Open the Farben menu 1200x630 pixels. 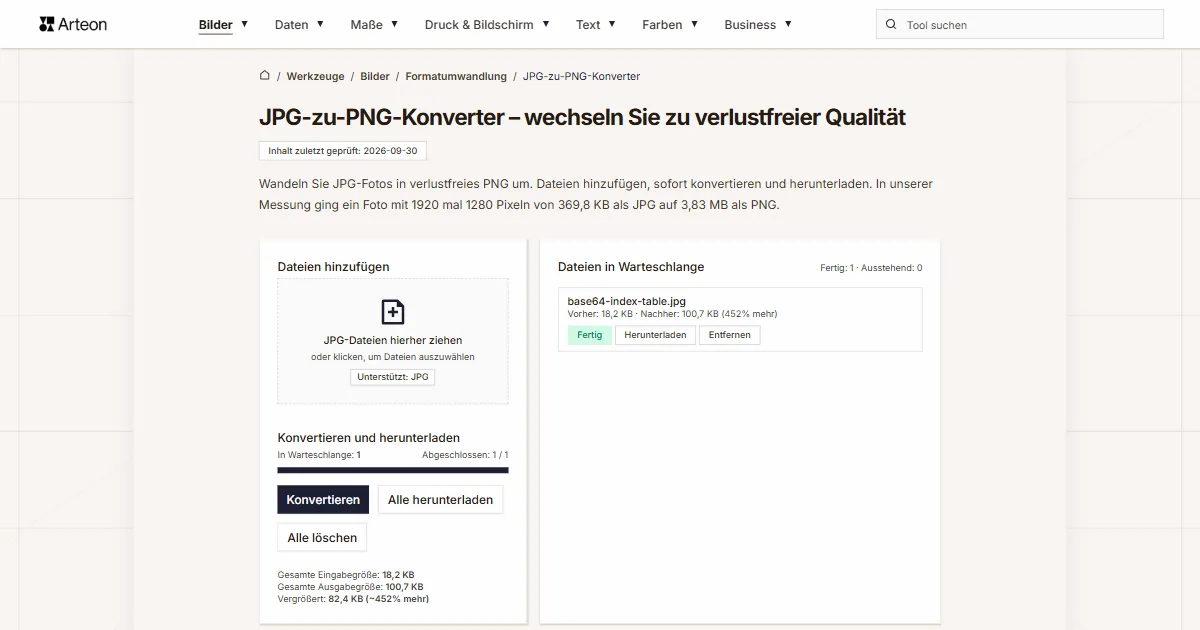(662, 24)
